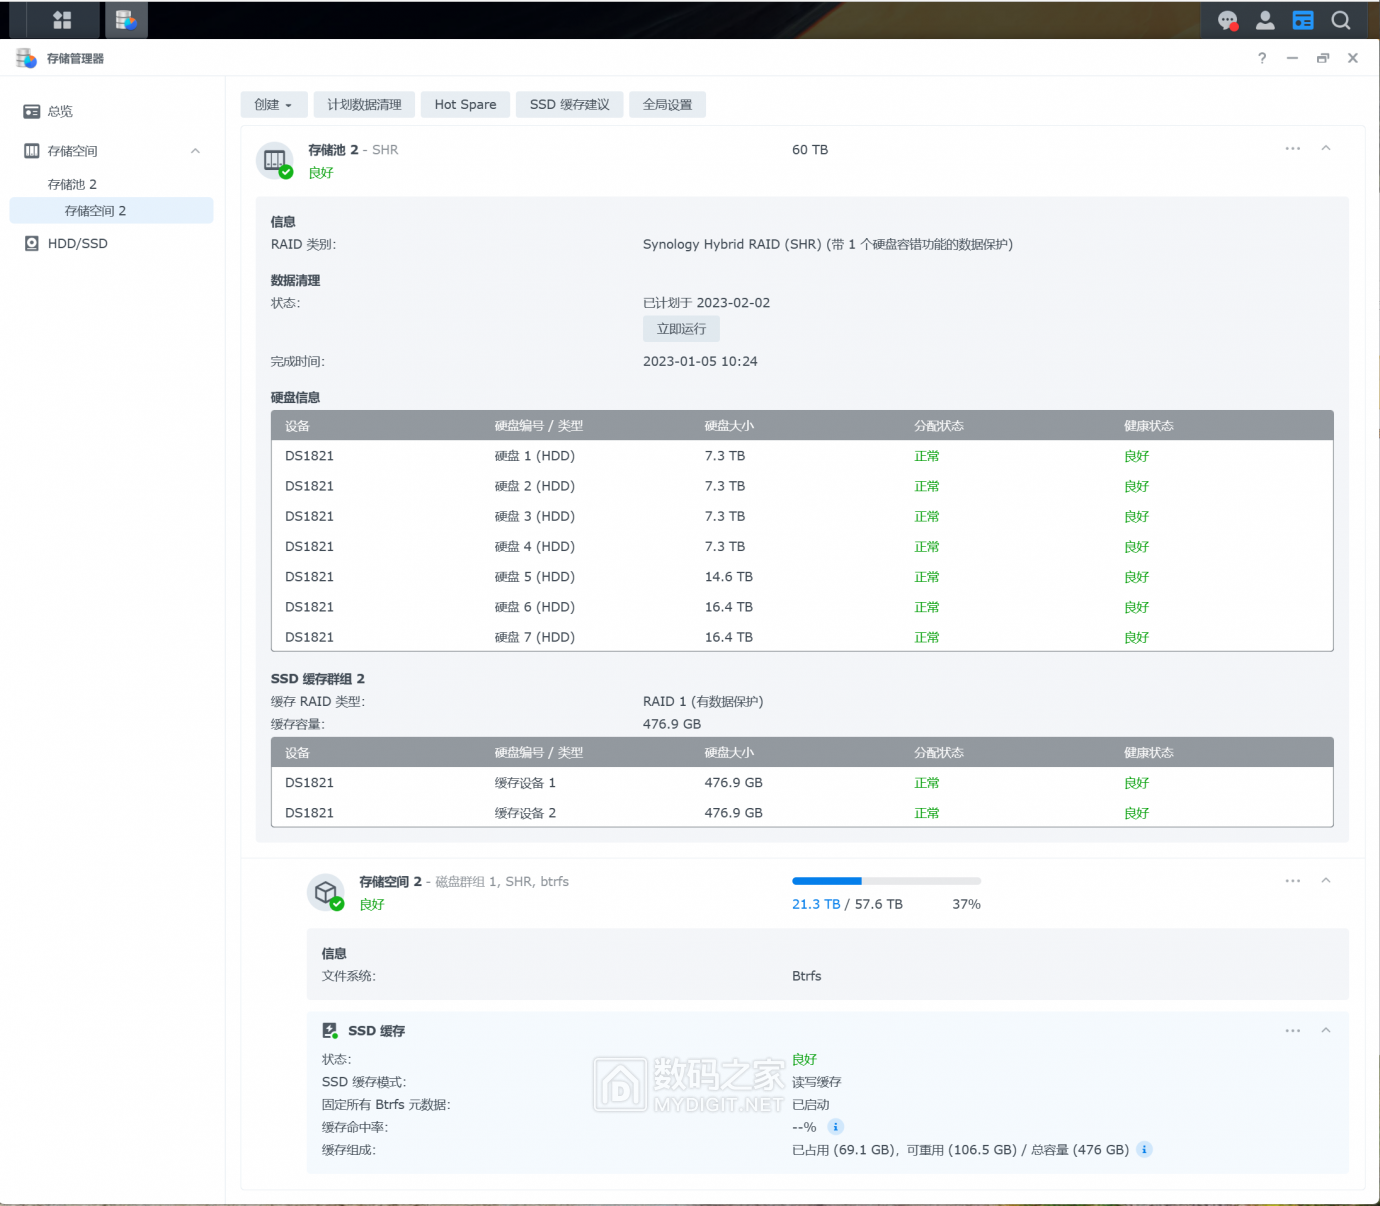Image resolution: width=1380 pixels, height=1206 pixels.
Task: Collapse the 存储空间 2 volume panel chevron
Action: 1326,881
